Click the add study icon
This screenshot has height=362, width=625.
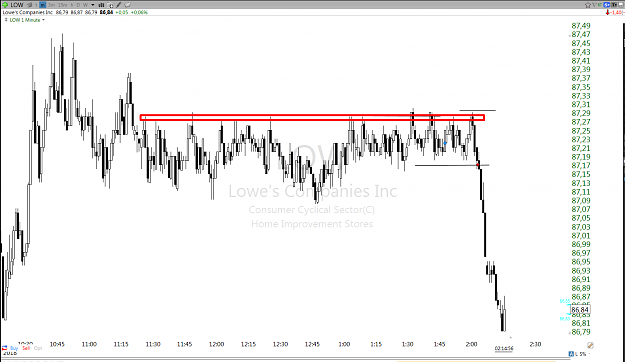(x=110, y=5)
